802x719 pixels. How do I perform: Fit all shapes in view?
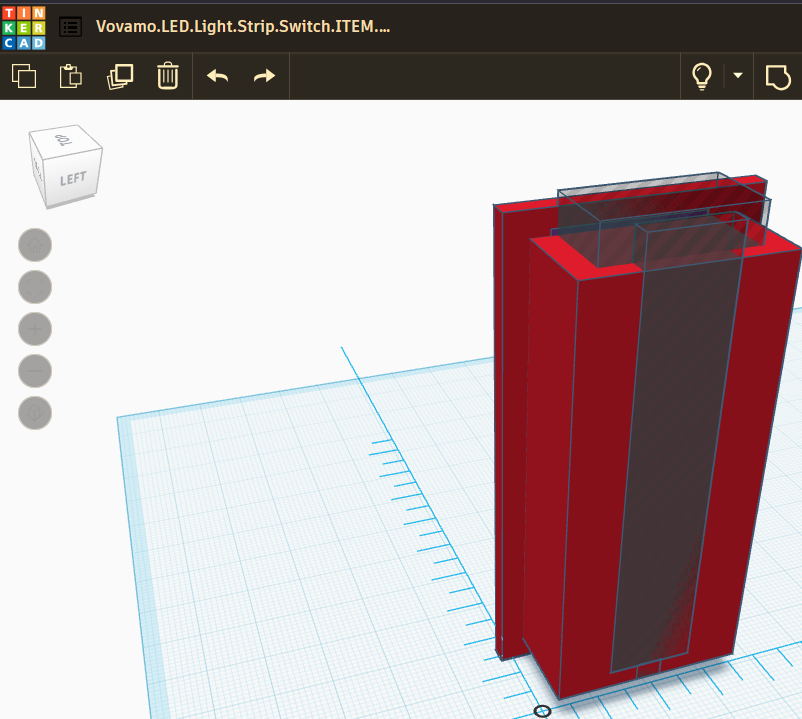[x=35, y=287]
